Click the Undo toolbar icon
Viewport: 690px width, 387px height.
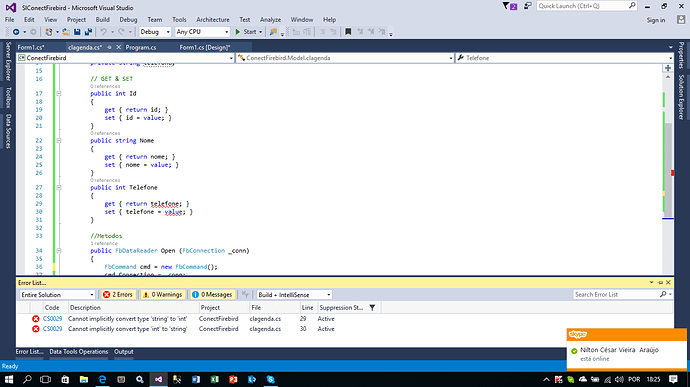(x=103, y=32)
